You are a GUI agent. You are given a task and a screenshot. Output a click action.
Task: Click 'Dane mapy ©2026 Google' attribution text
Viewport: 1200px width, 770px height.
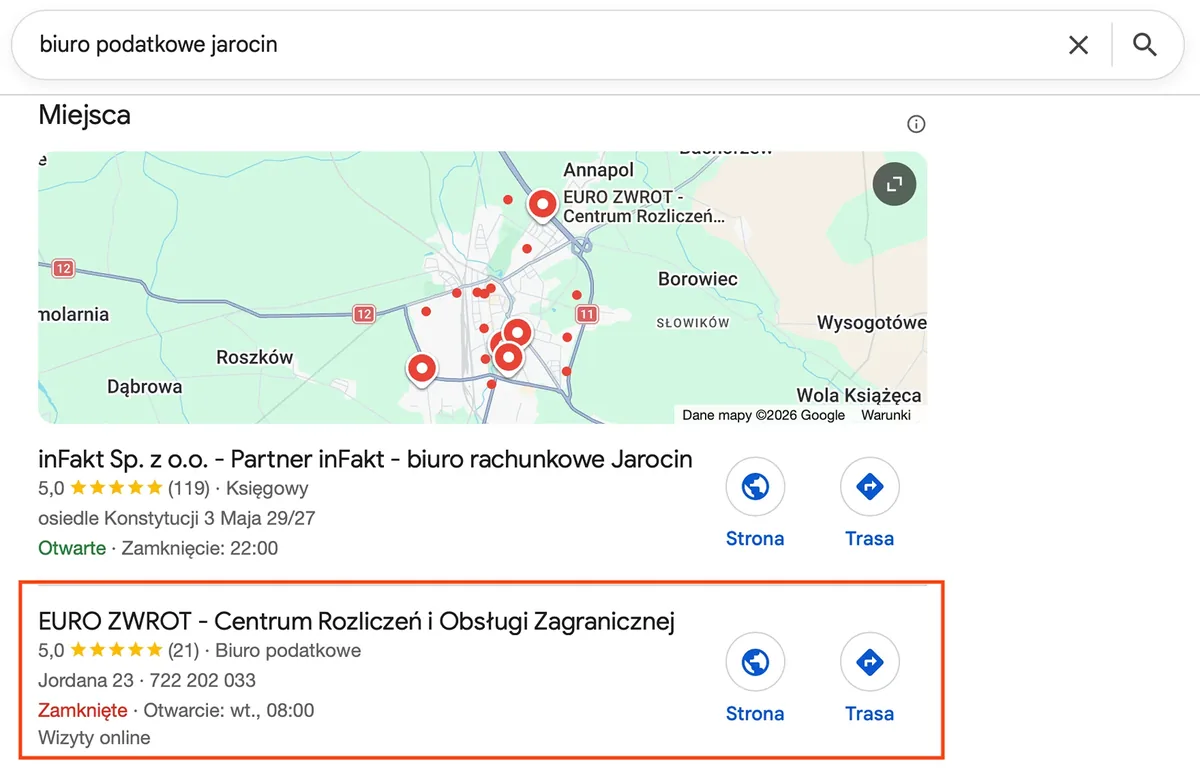764,415
